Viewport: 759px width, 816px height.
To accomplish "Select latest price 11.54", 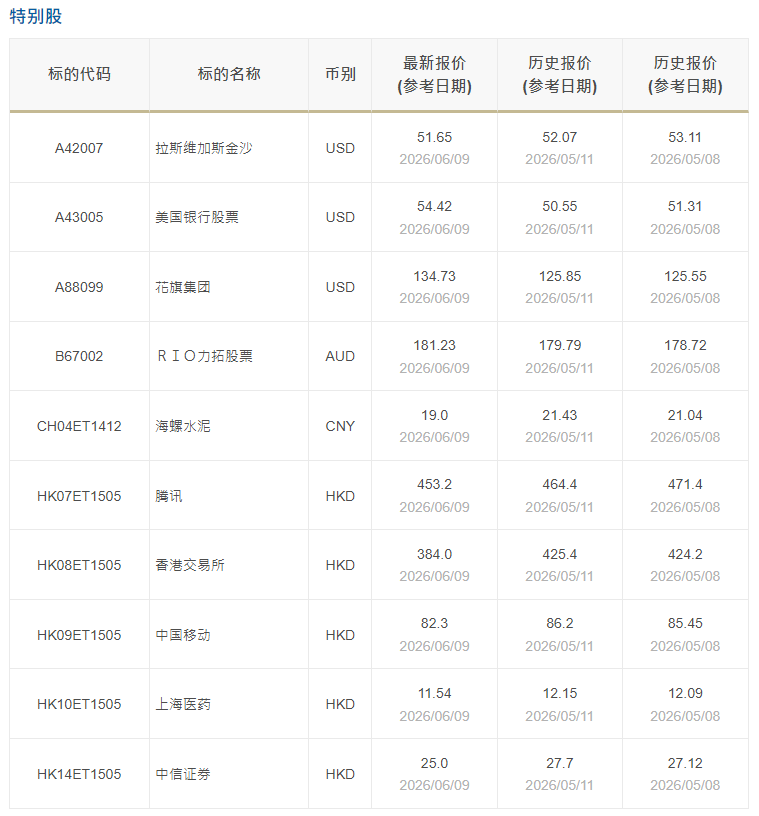I will point(434,693).
